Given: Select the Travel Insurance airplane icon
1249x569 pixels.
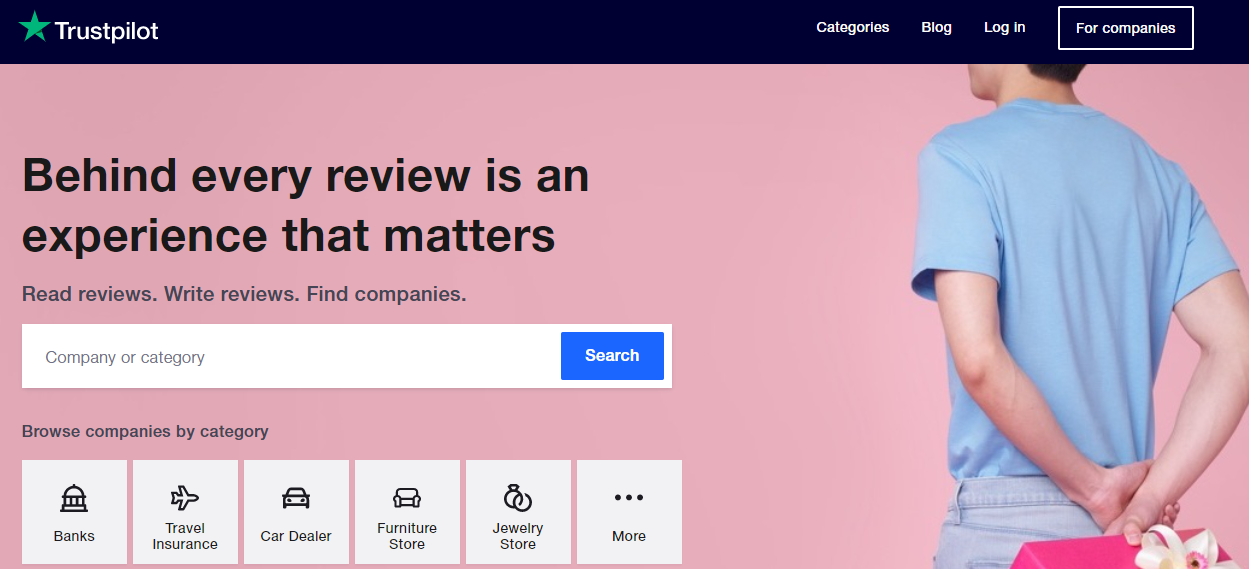Looking at the screenshot, I should click(x=185, y=497).
